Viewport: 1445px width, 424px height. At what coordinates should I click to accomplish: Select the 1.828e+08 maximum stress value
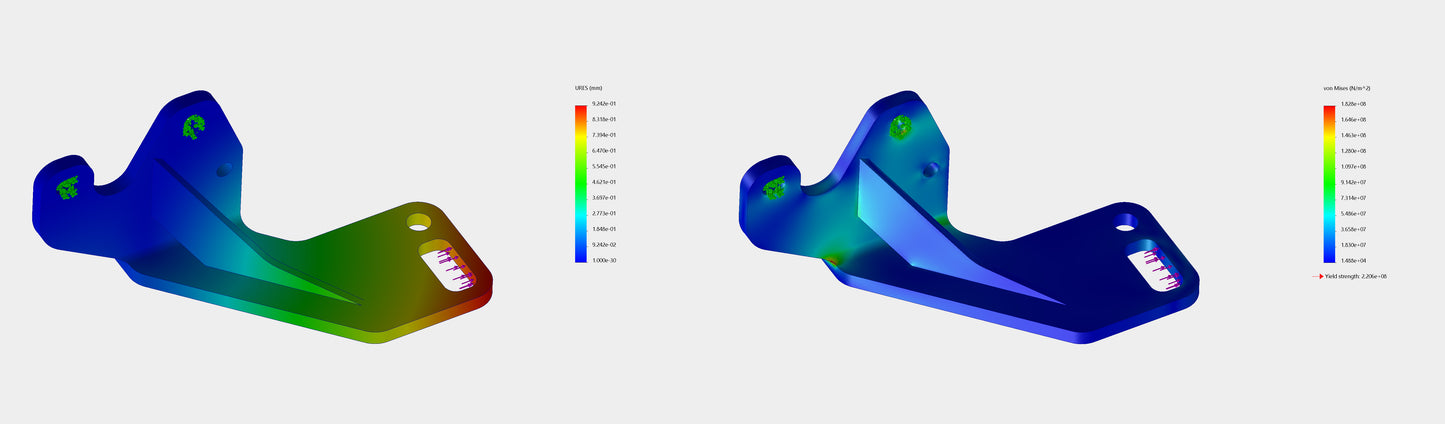point(1353,104)
